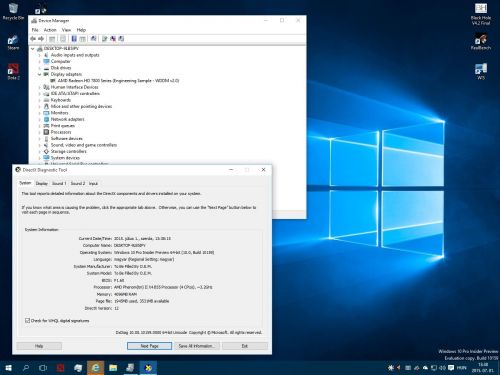This screenshot has width=500, height=375.
Task: Open File menu in Device Manager
Action: (35, 30)
